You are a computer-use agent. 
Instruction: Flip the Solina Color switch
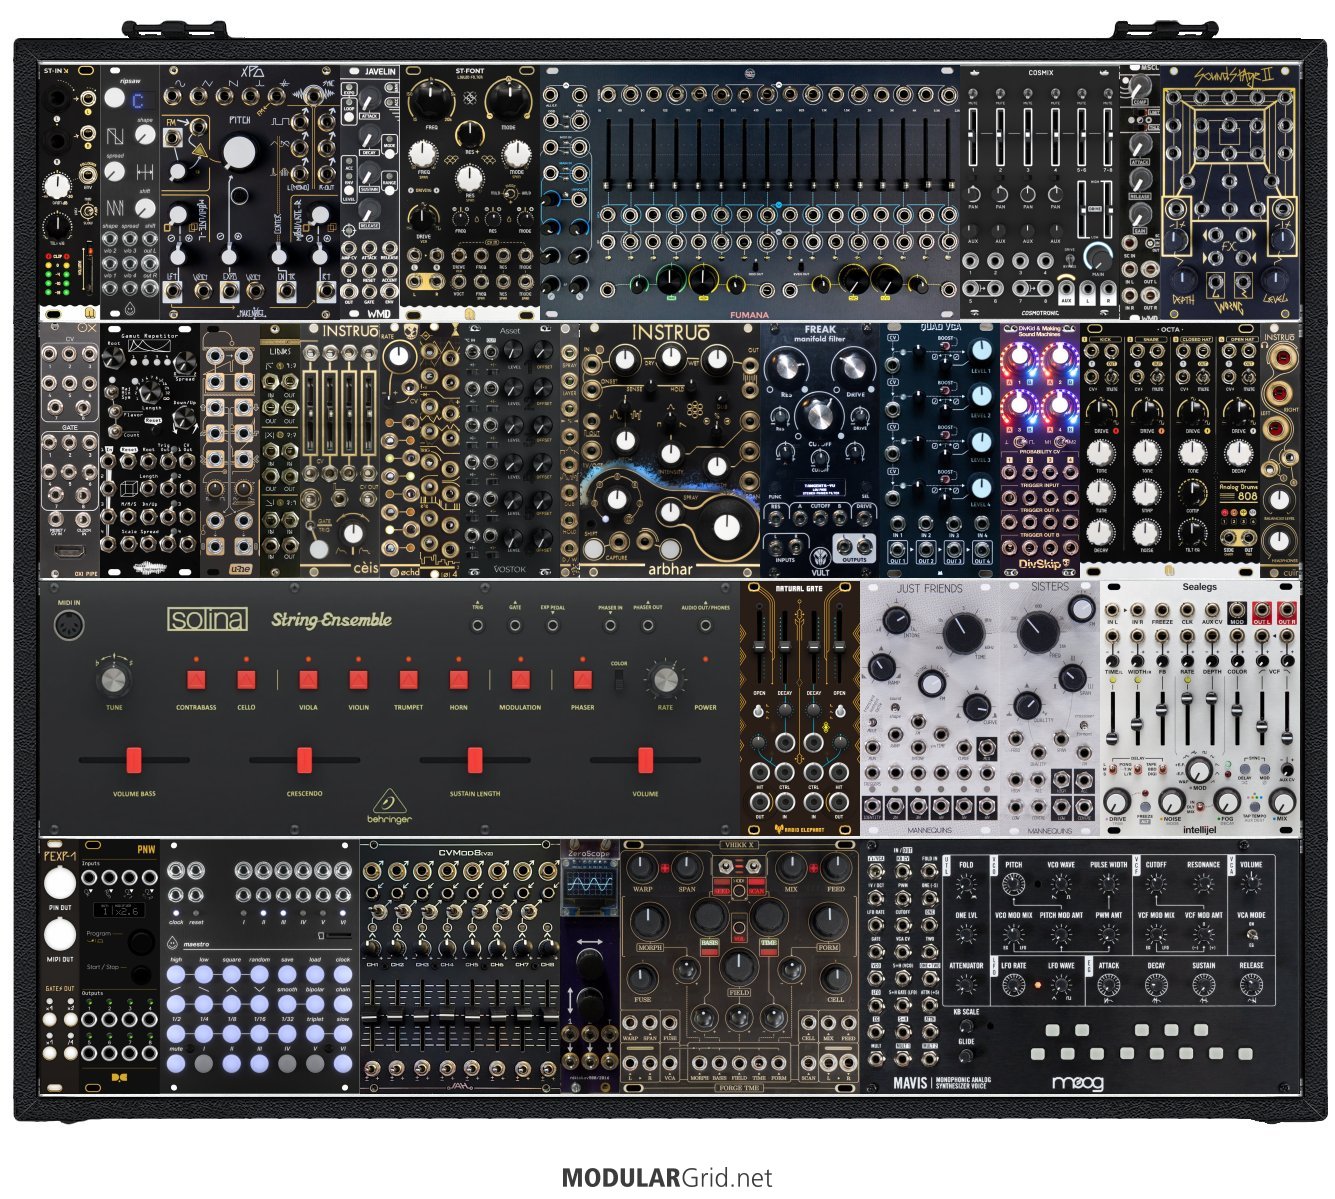coord(619,681)
